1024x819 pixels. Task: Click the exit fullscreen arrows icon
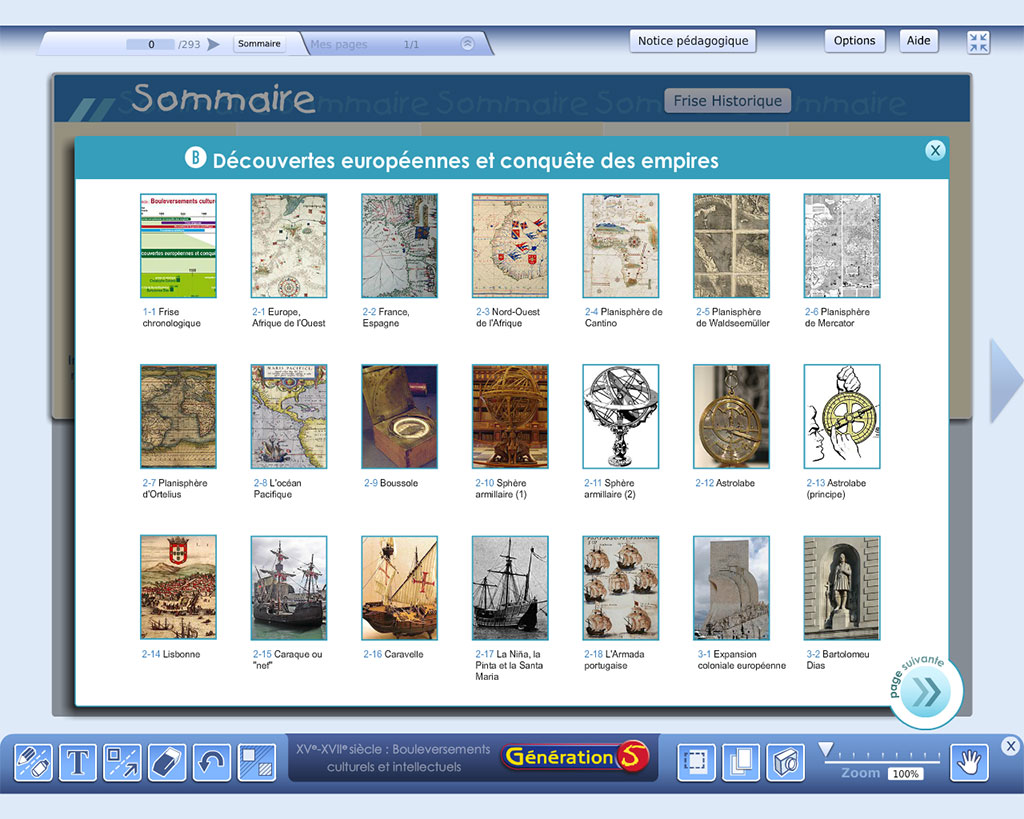[x=978, y=42]
